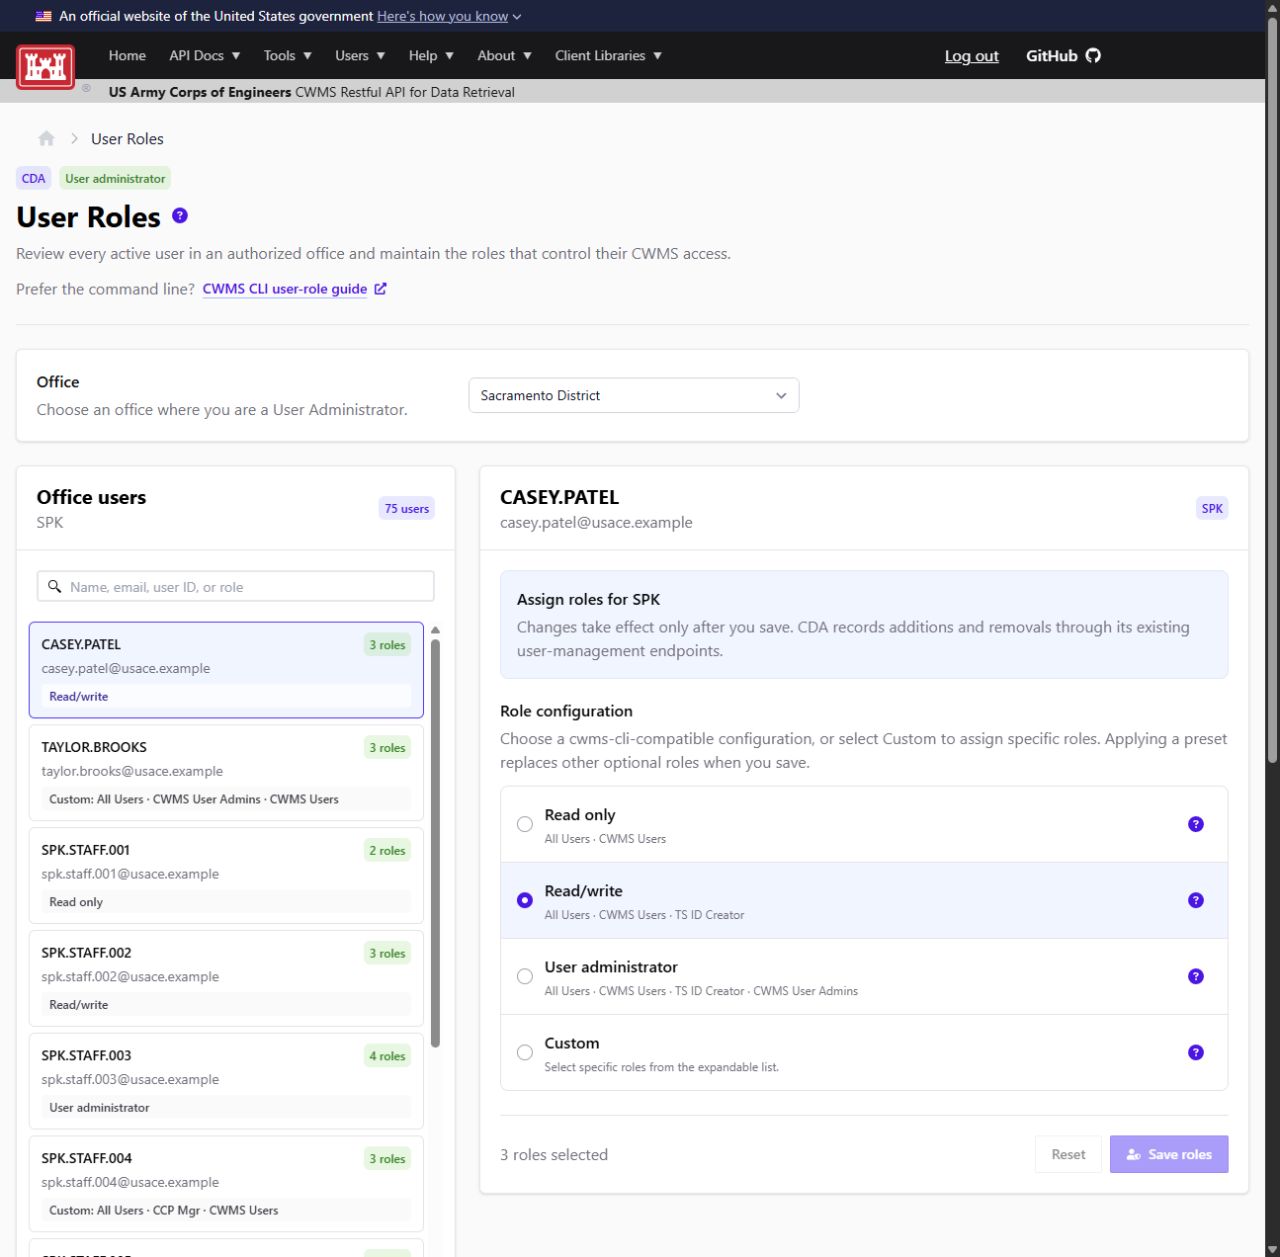Click the USACE castle logo
1280x1257 pixels.
45,67
